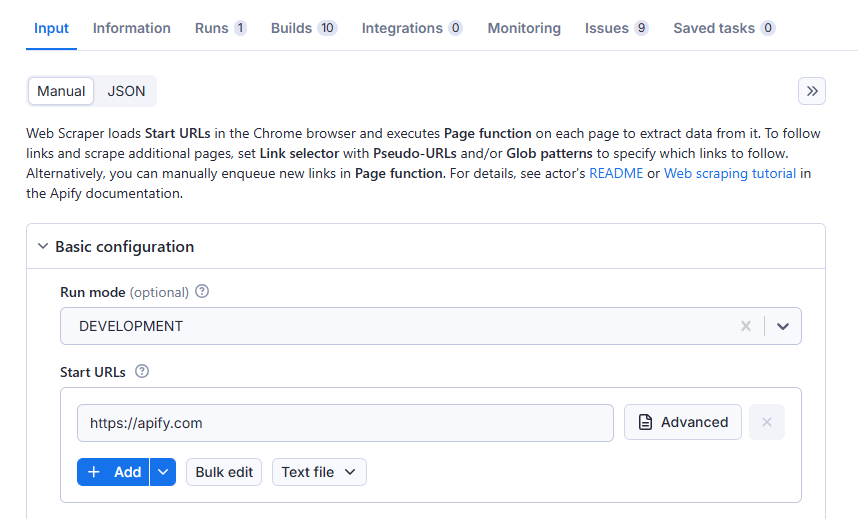Click the Bulk edit button
The image size is (858, 519).
point(224,472)
